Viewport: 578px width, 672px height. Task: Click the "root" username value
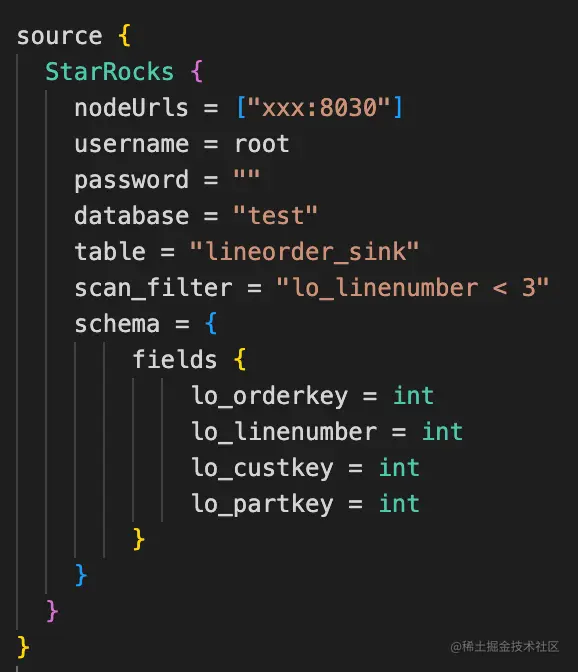tap(262, 144)
